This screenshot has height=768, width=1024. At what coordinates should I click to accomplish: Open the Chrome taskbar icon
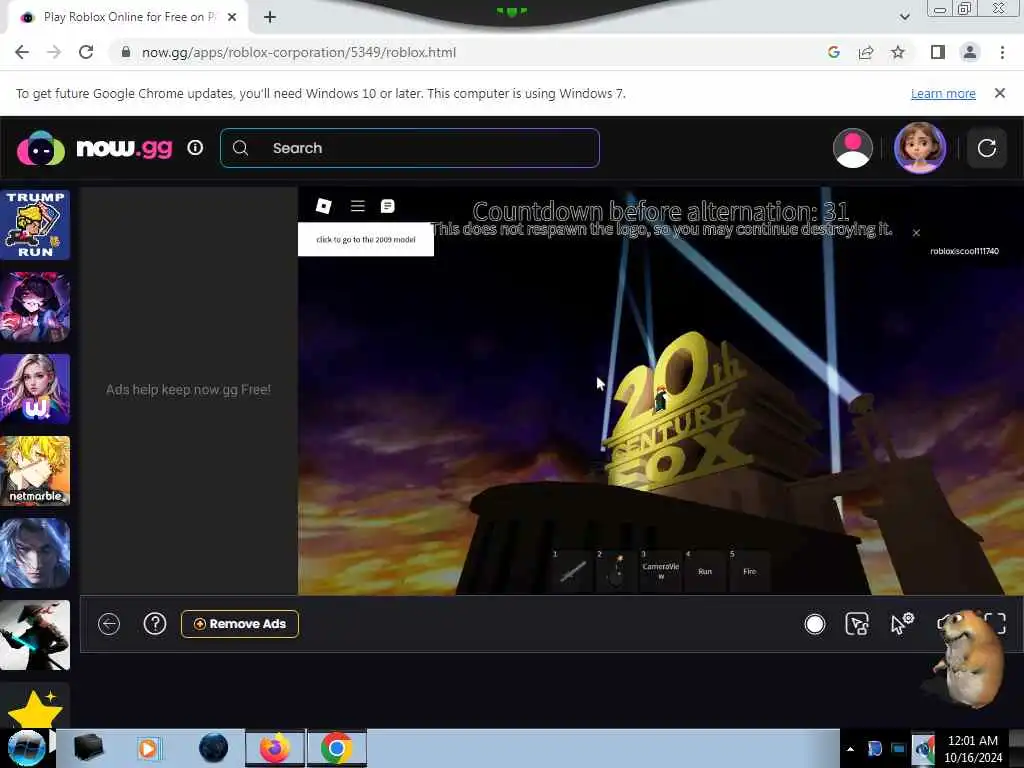(337, 748)
